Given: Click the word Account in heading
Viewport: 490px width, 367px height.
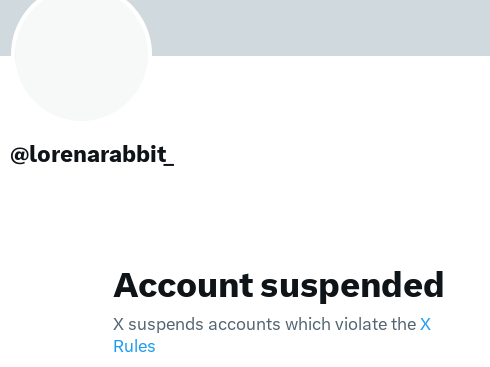Looking at the screenshot, I should [183, 285].
